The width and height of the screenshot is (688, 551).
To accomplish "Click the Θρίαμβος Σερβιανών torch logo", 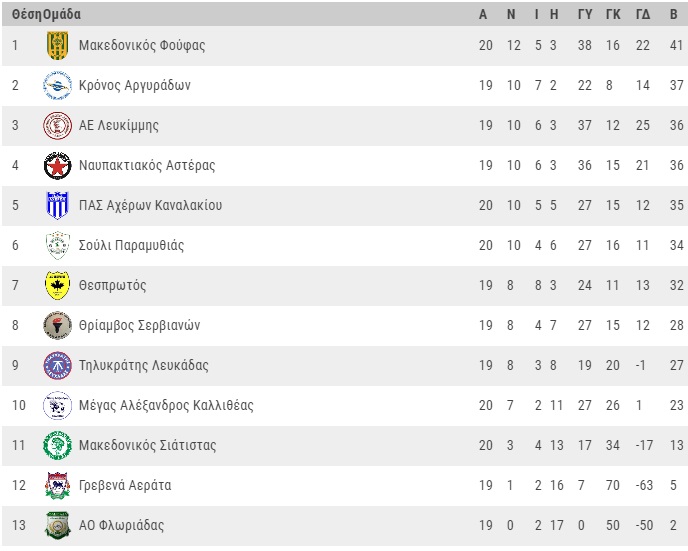I will tap(57, 325).
